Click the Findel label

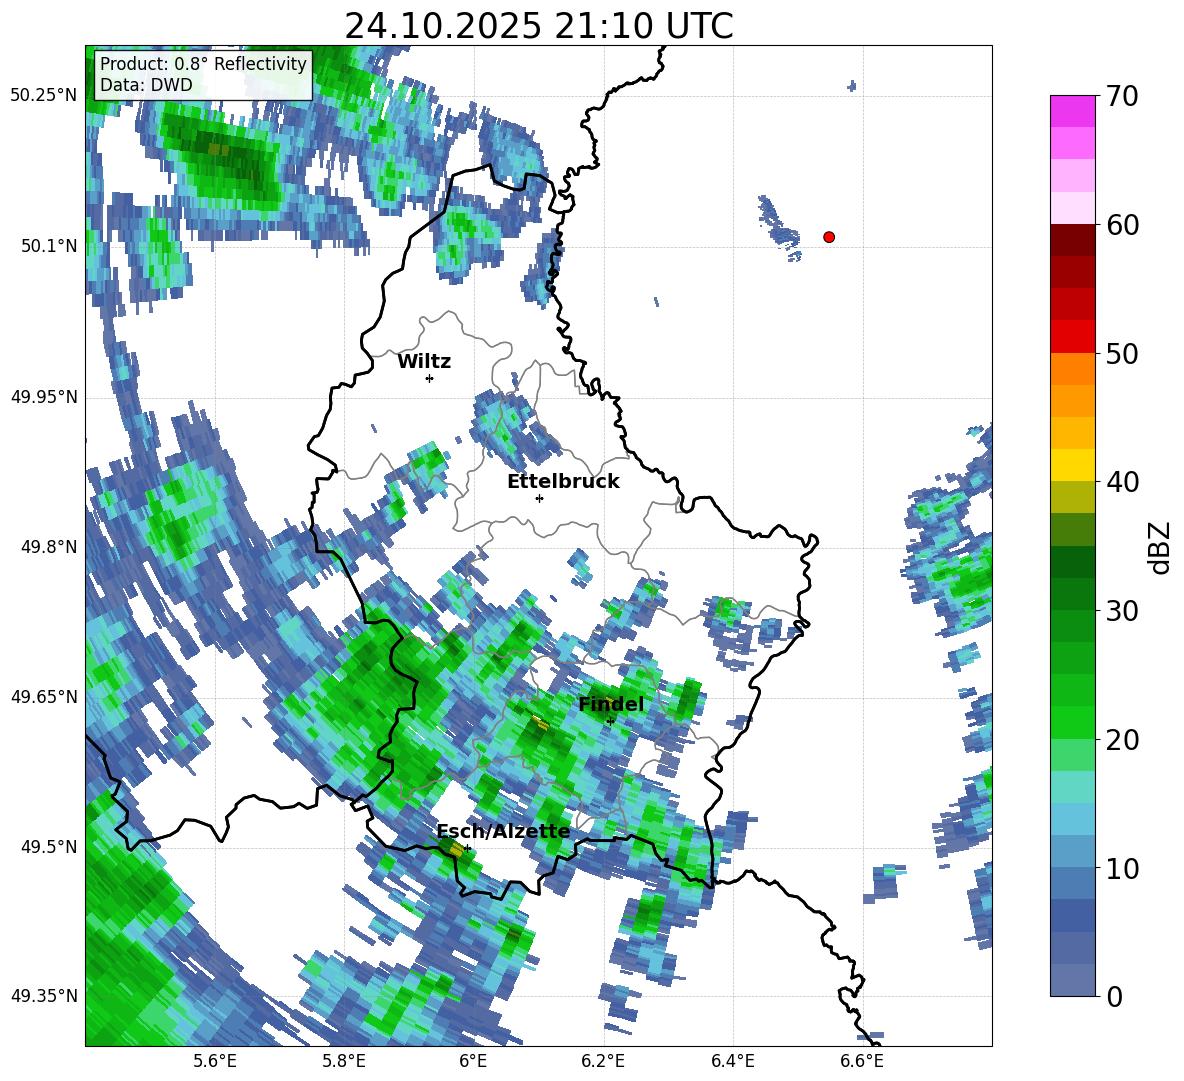[611, 704]
